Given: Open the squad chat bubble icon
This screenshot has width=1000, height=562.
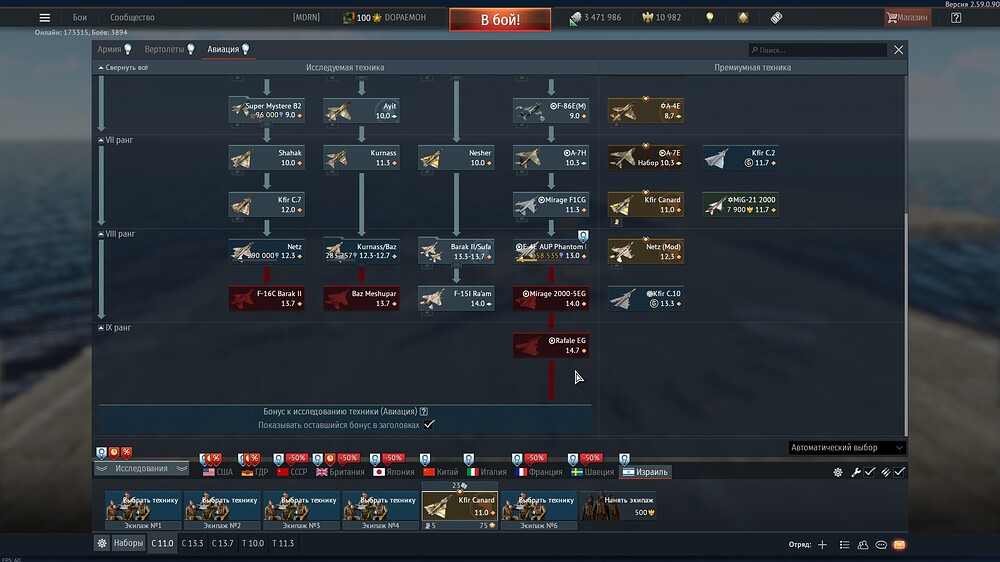Looking at the screenshot, I should 881,545.
